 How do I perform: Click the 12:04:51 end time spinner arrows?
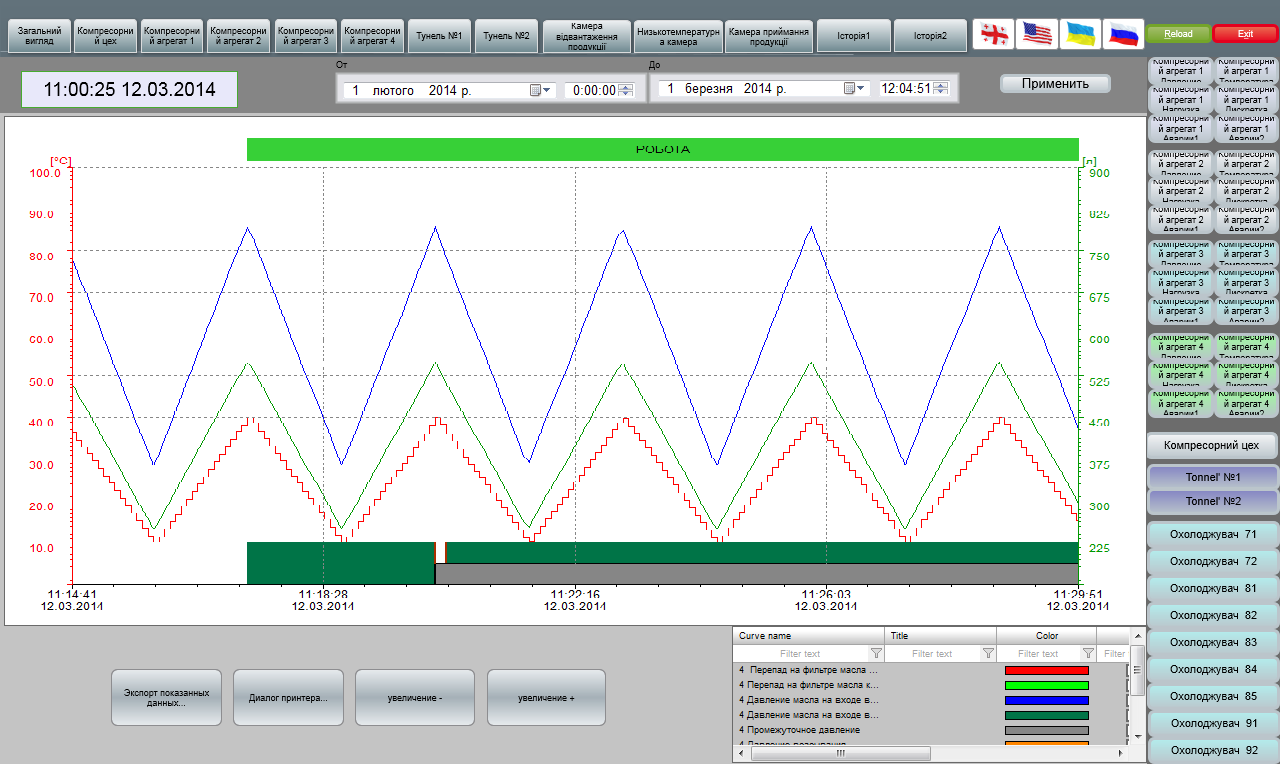coord(940,88)
